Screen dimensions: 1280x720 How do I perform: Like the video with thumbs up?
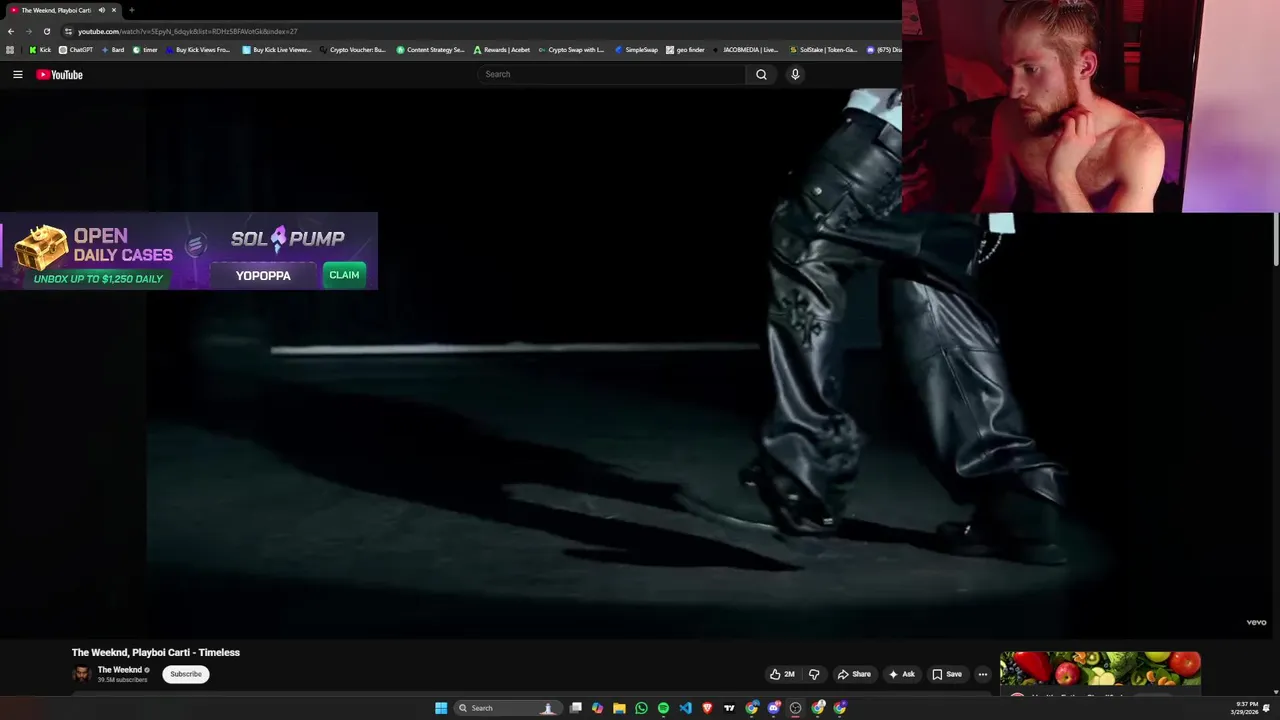pyautogui.click(x=781, y=674)
